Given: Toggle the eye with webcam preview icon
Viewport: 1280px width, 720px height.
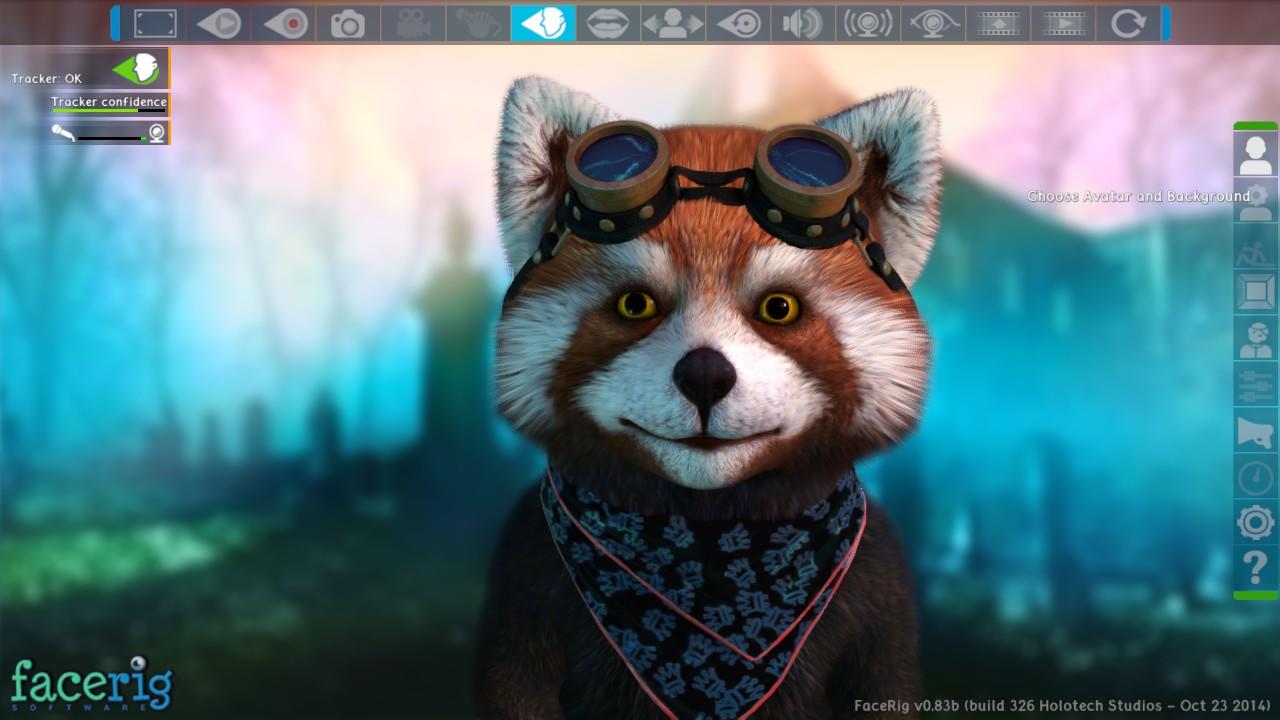Looking at the screenshot, I should (x=934, y=23).
